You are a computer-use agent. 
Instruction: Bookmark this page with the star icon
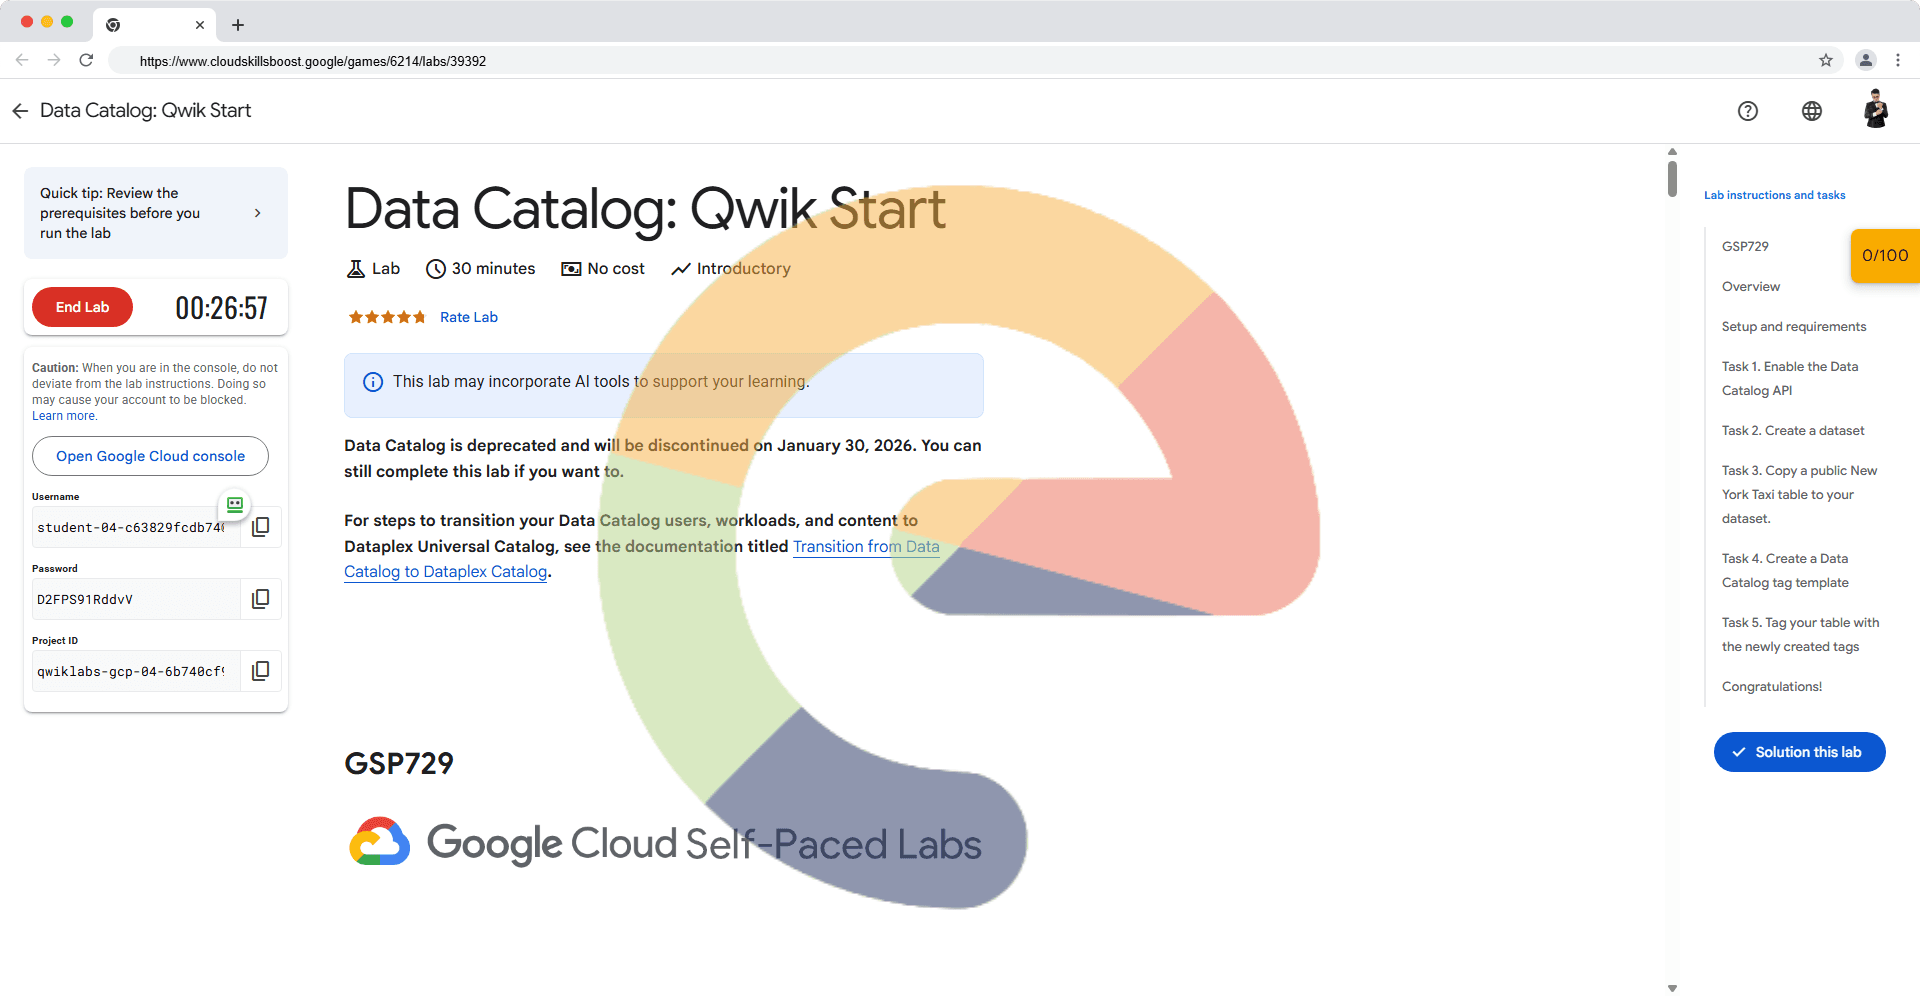(x=1825, y=61)
